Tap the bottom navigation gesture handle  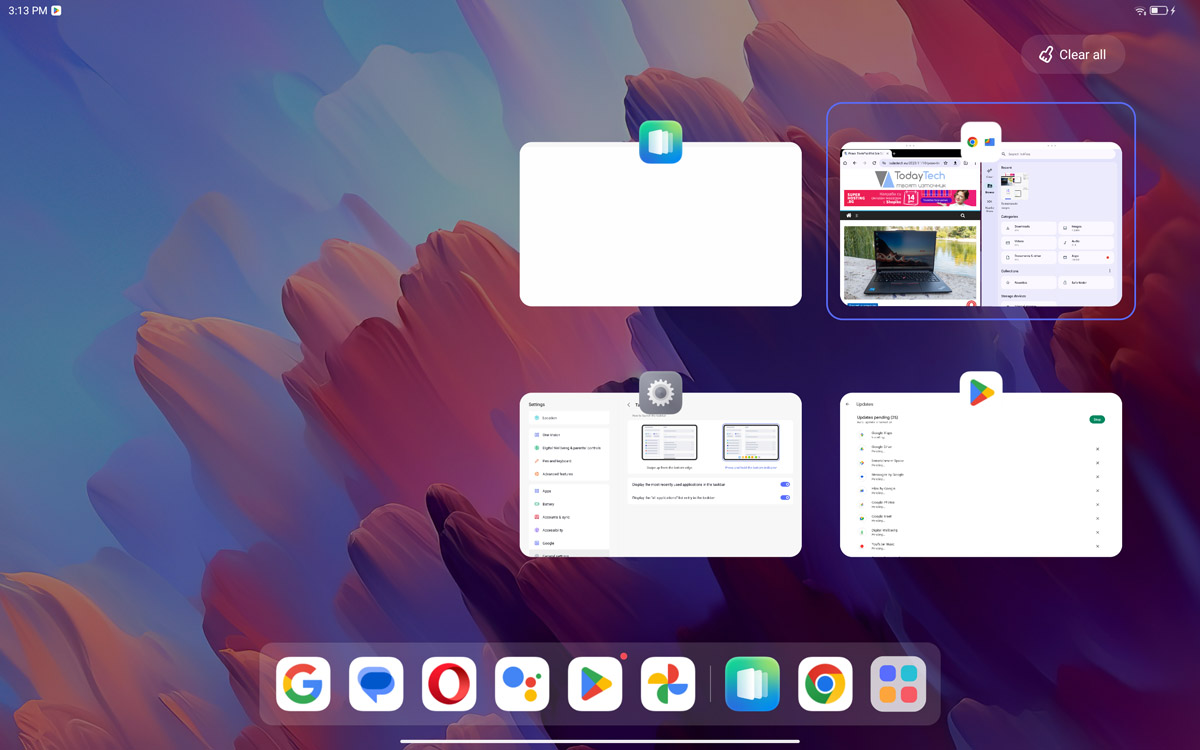point(600,741)
